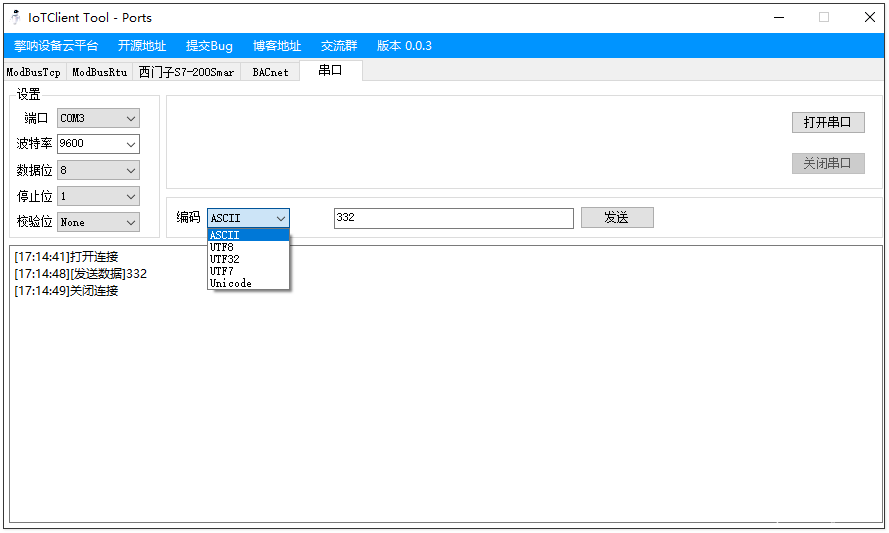Click the 编码 label
The height and width of the screenshot is (533, 889).
pyautogui.click(x=188, y=217)
